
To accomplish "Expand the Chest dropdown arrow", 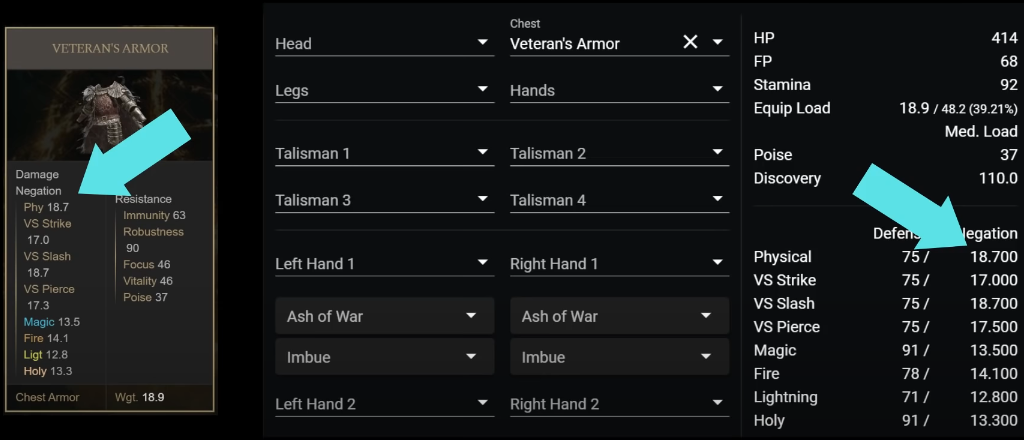I will pyautogui.click(x=718, y=43).
